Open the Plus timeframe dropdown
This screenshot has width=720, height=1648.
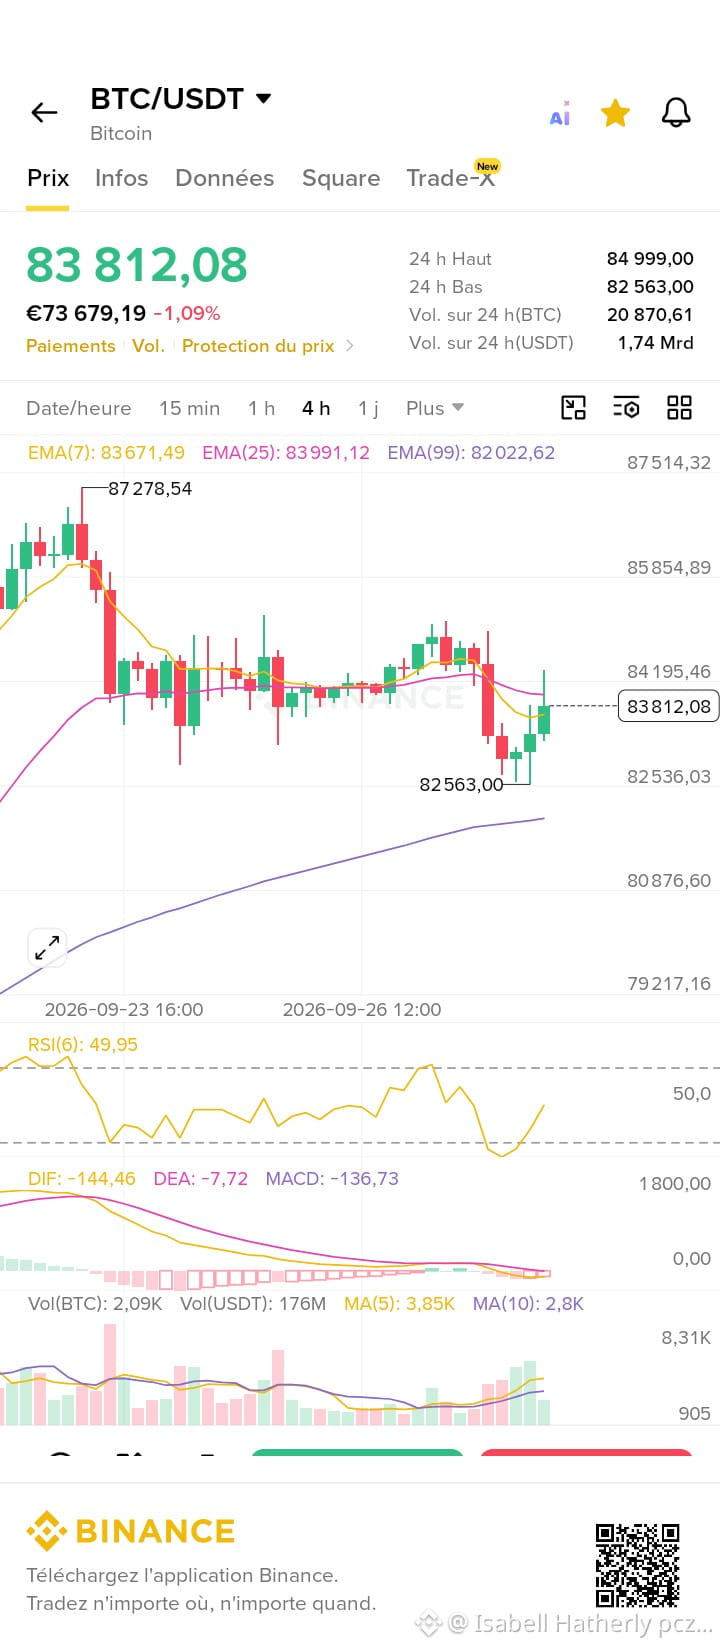click(x=435, y=408)
